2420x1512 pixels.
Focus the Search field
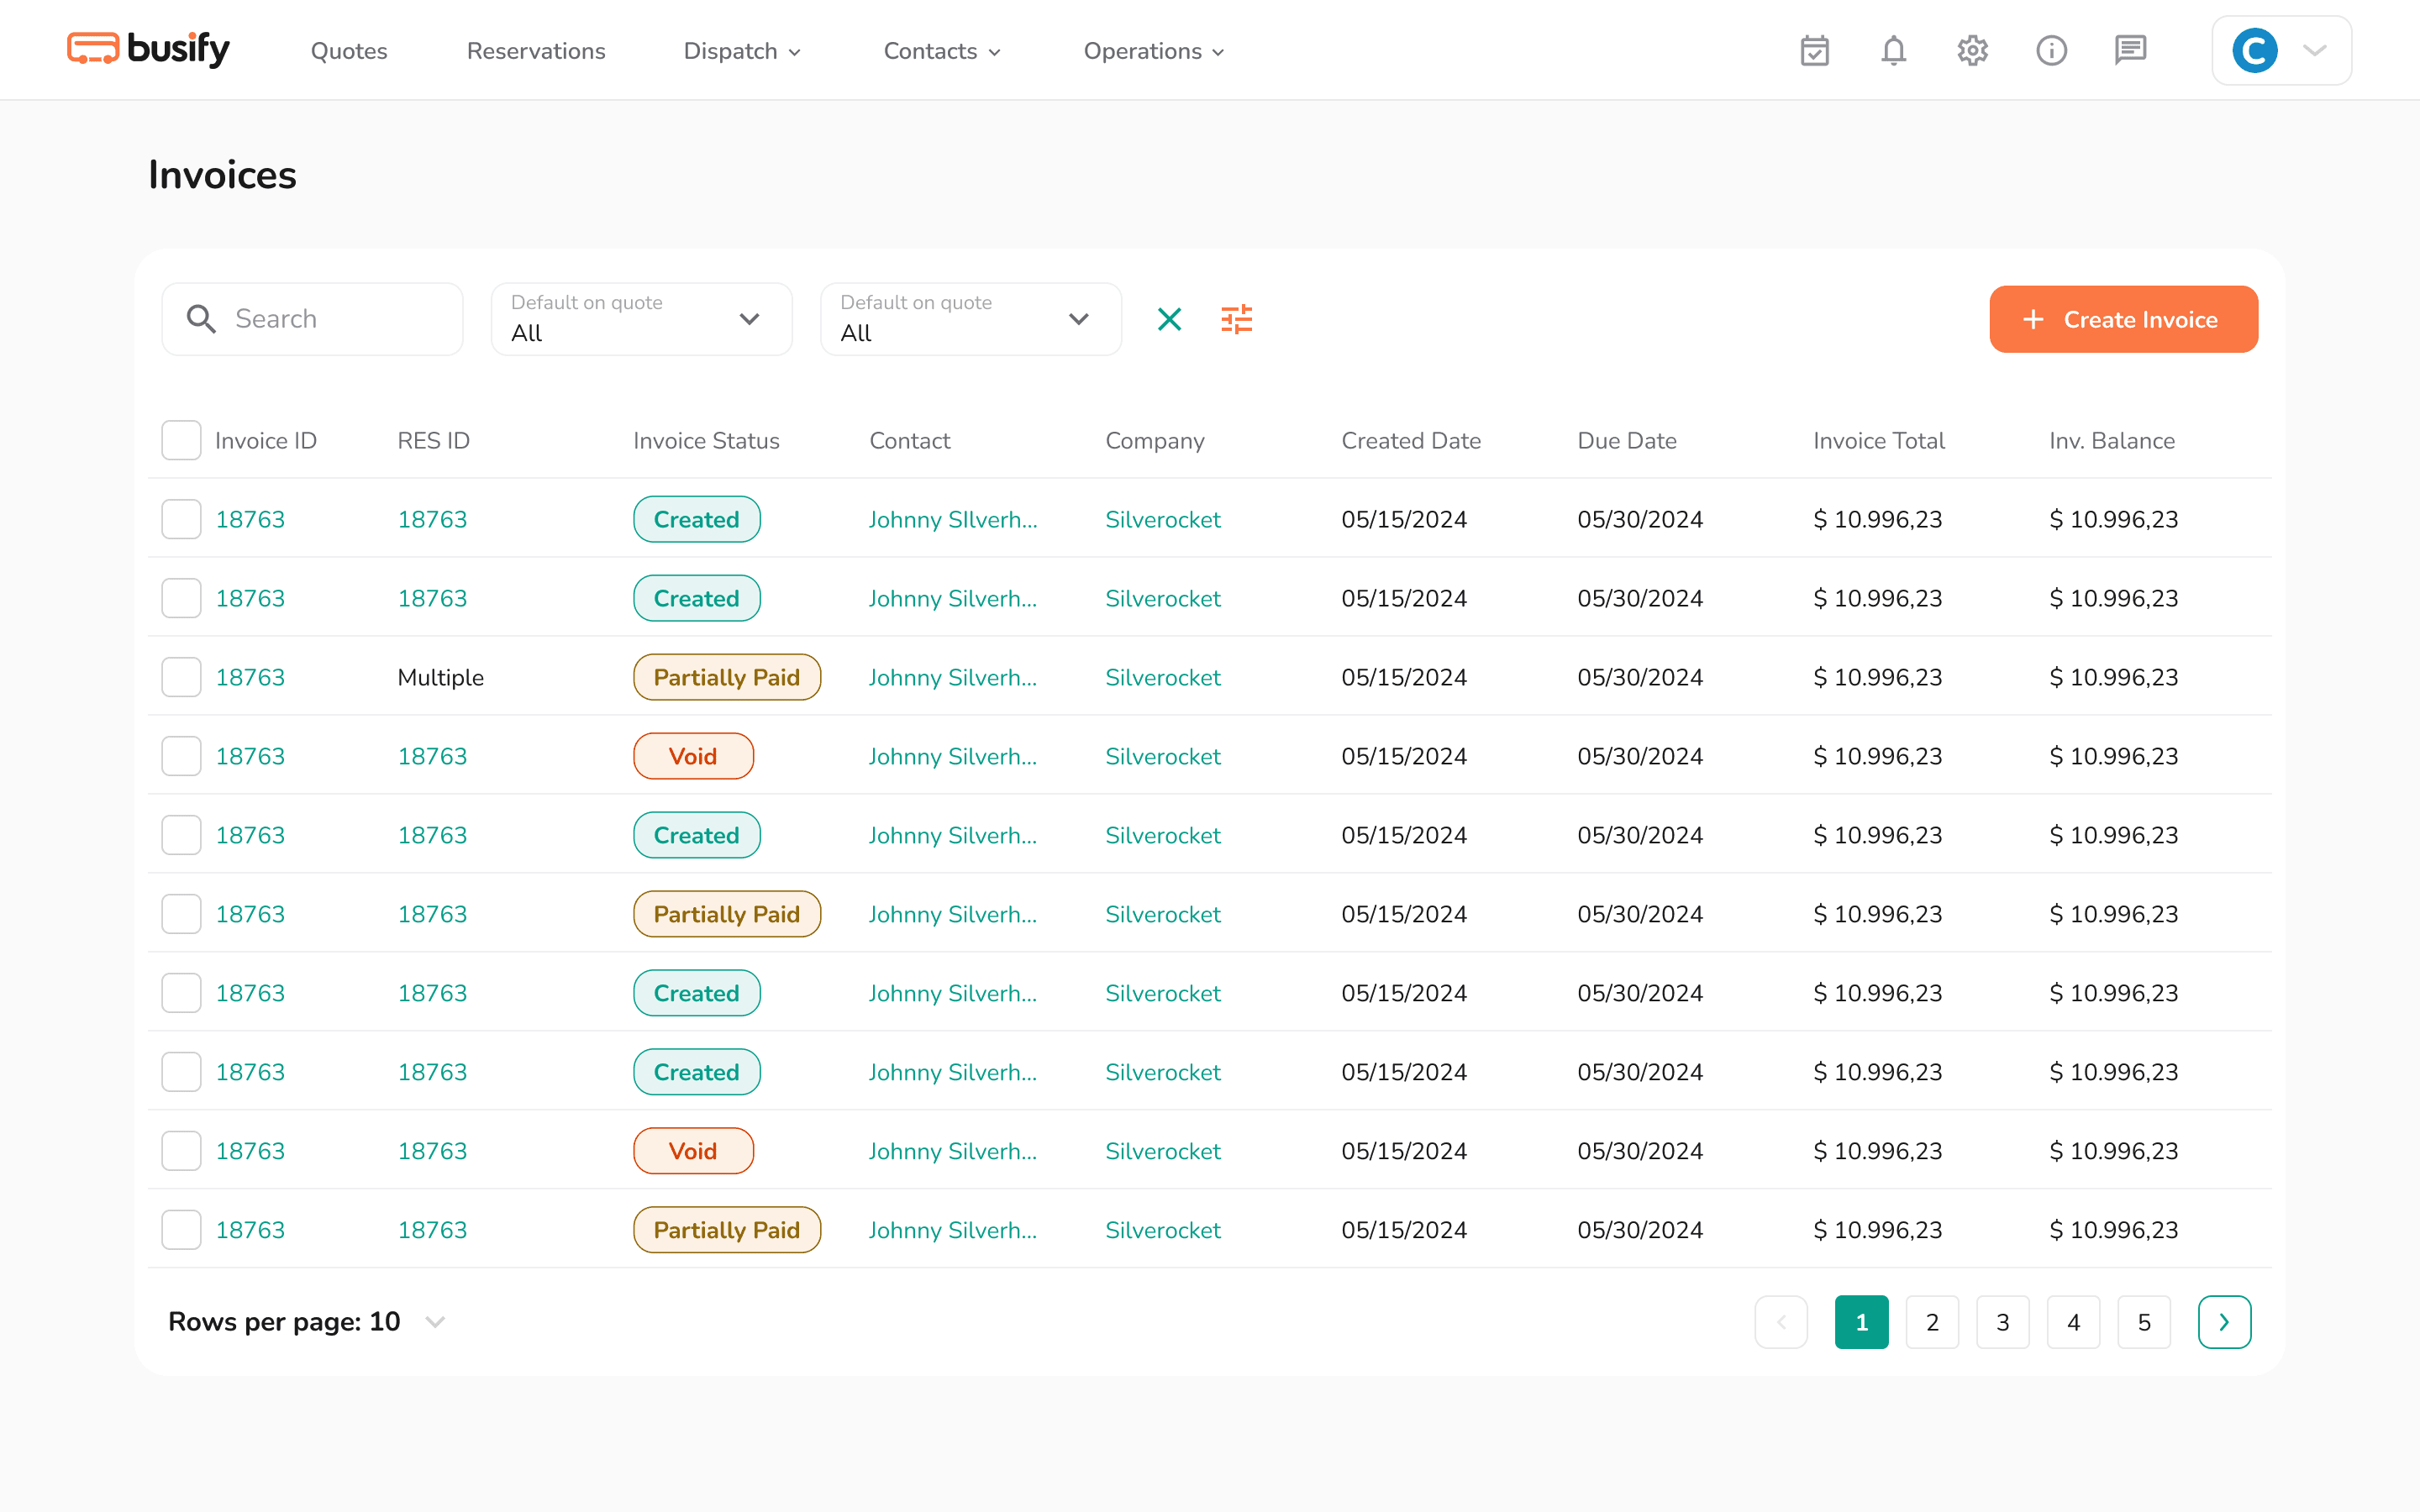pos(312,319)
